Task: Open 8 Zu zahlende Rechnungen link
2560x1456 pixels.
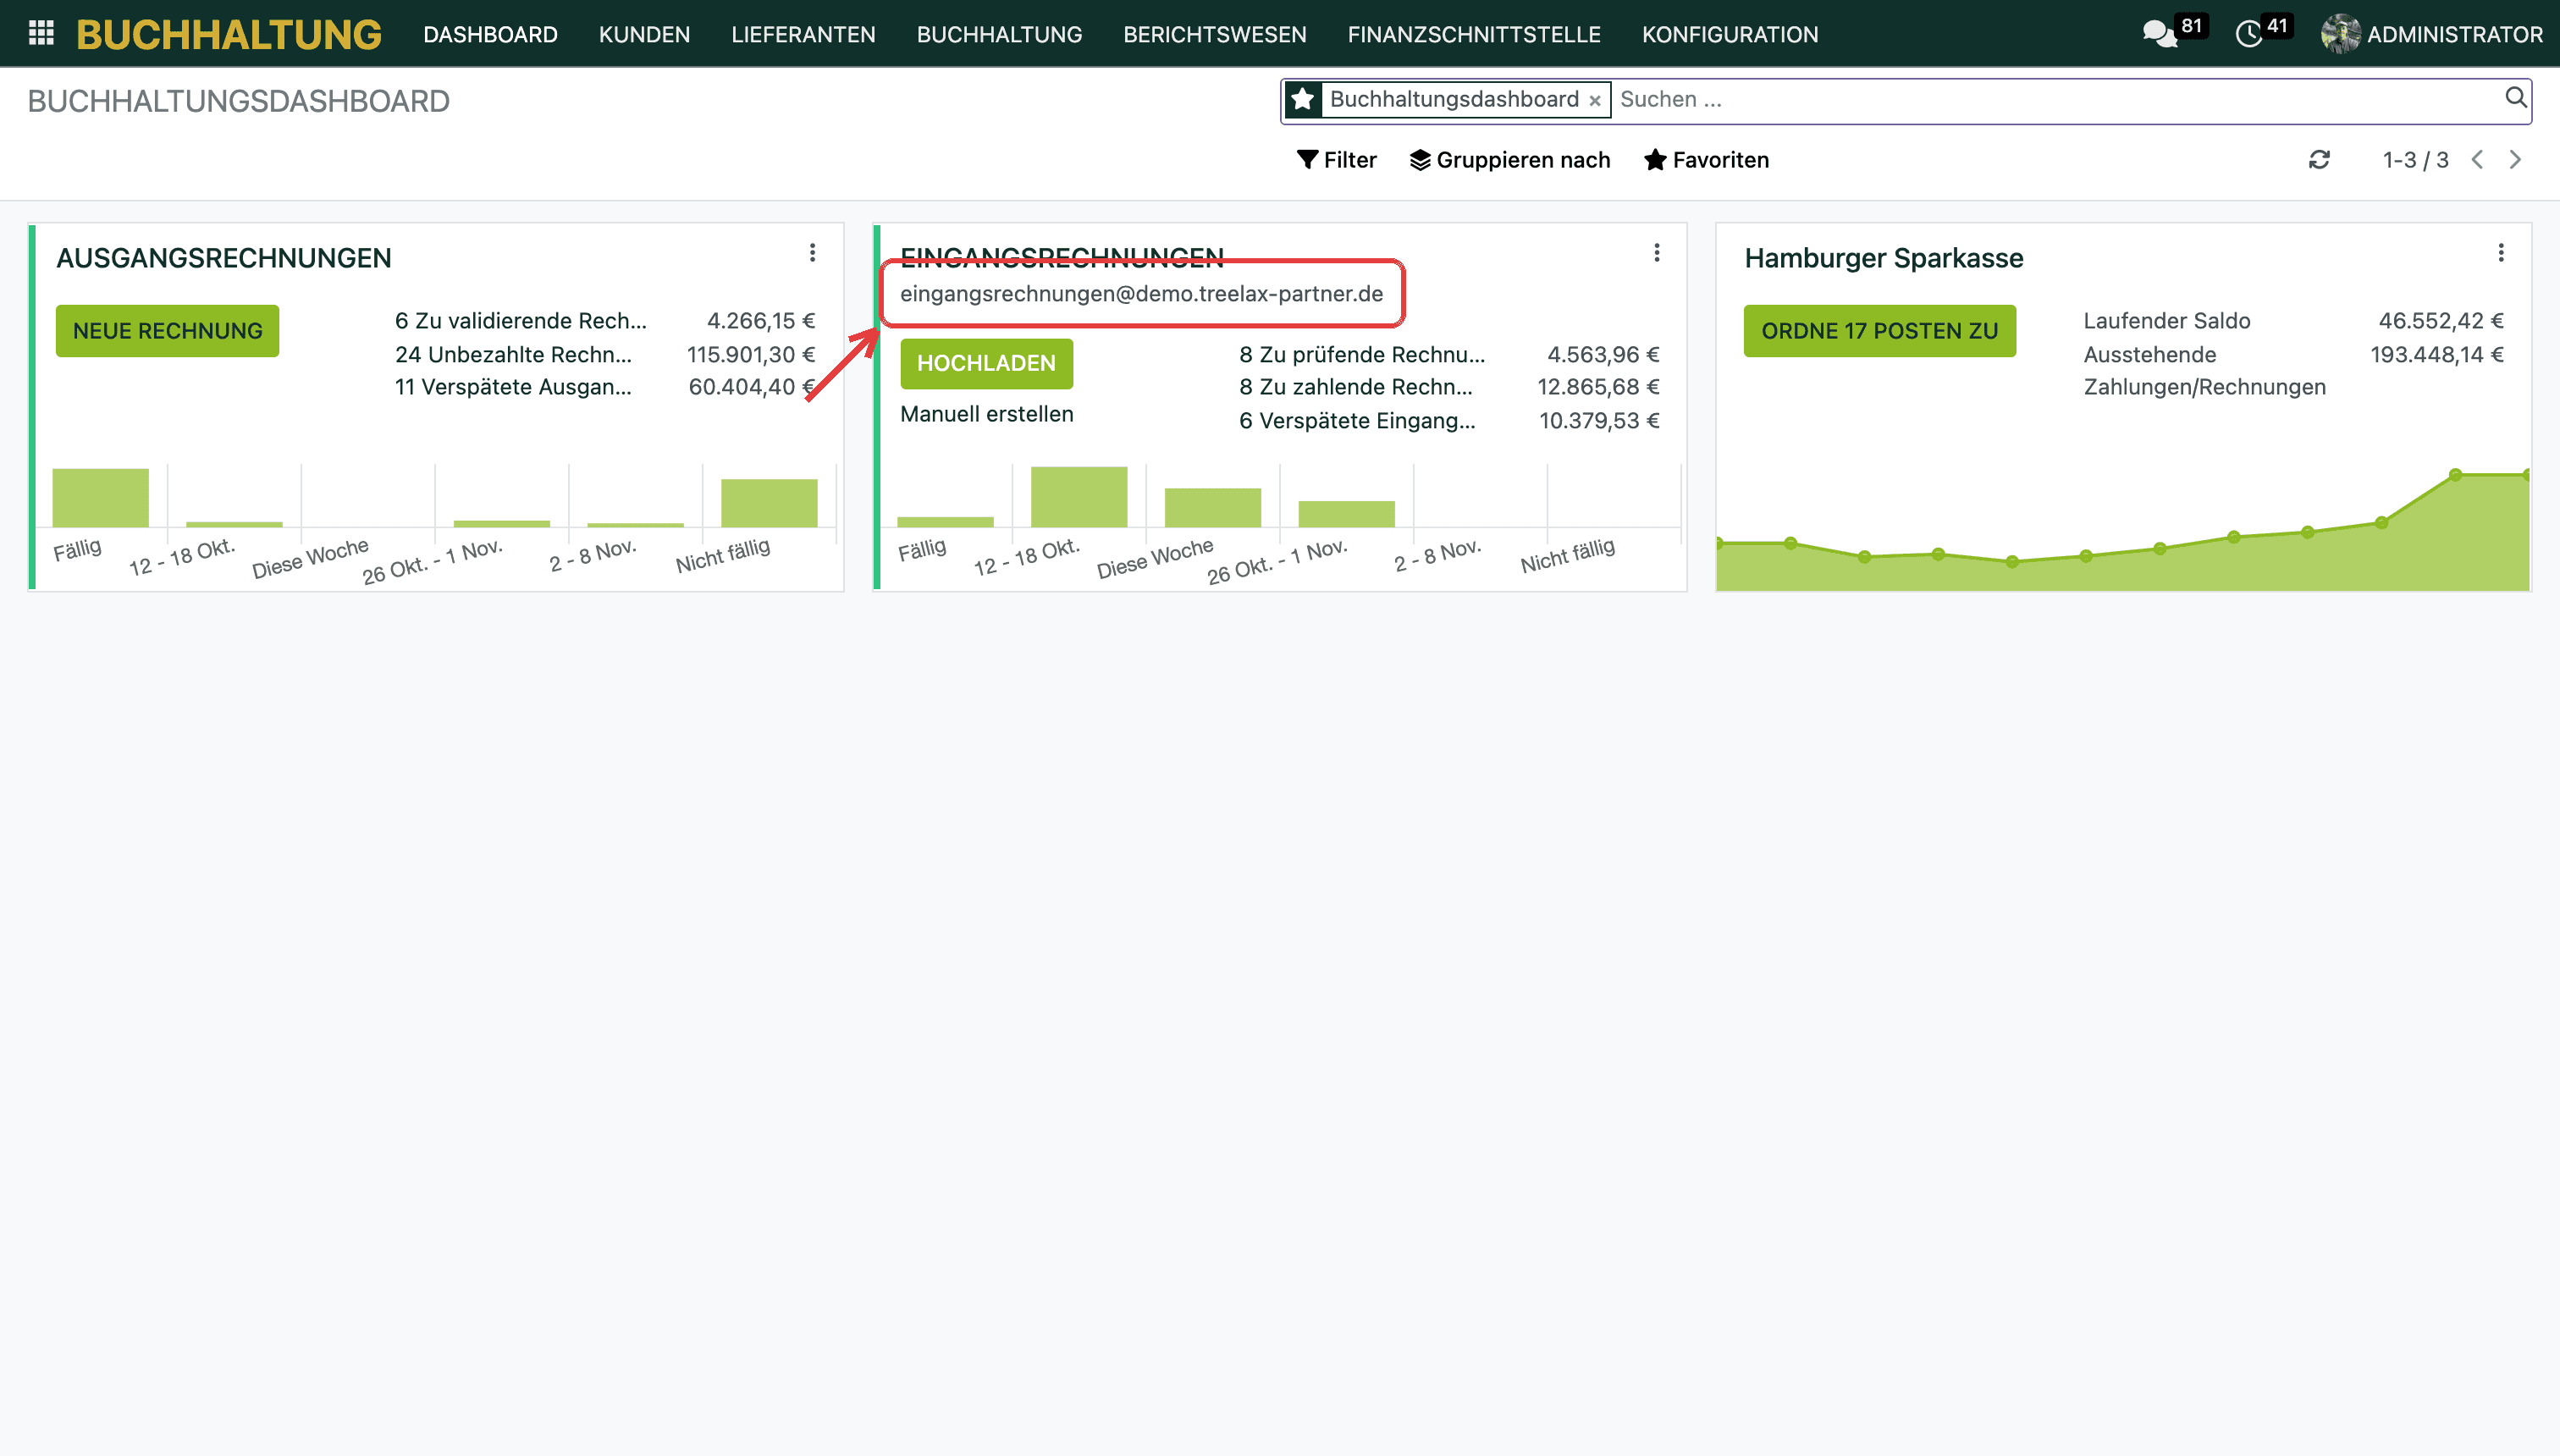Action: click(1356, 387)
